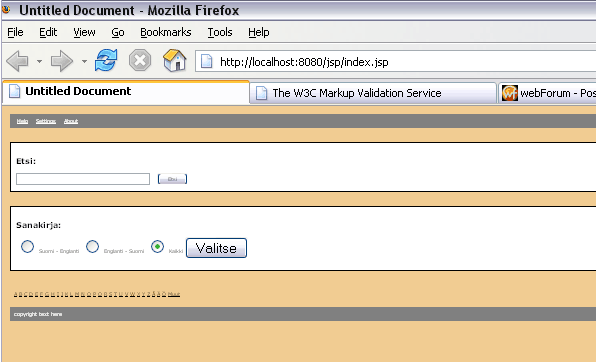Click the Stop loading icon
596x362 pixels.
(140, 60)
